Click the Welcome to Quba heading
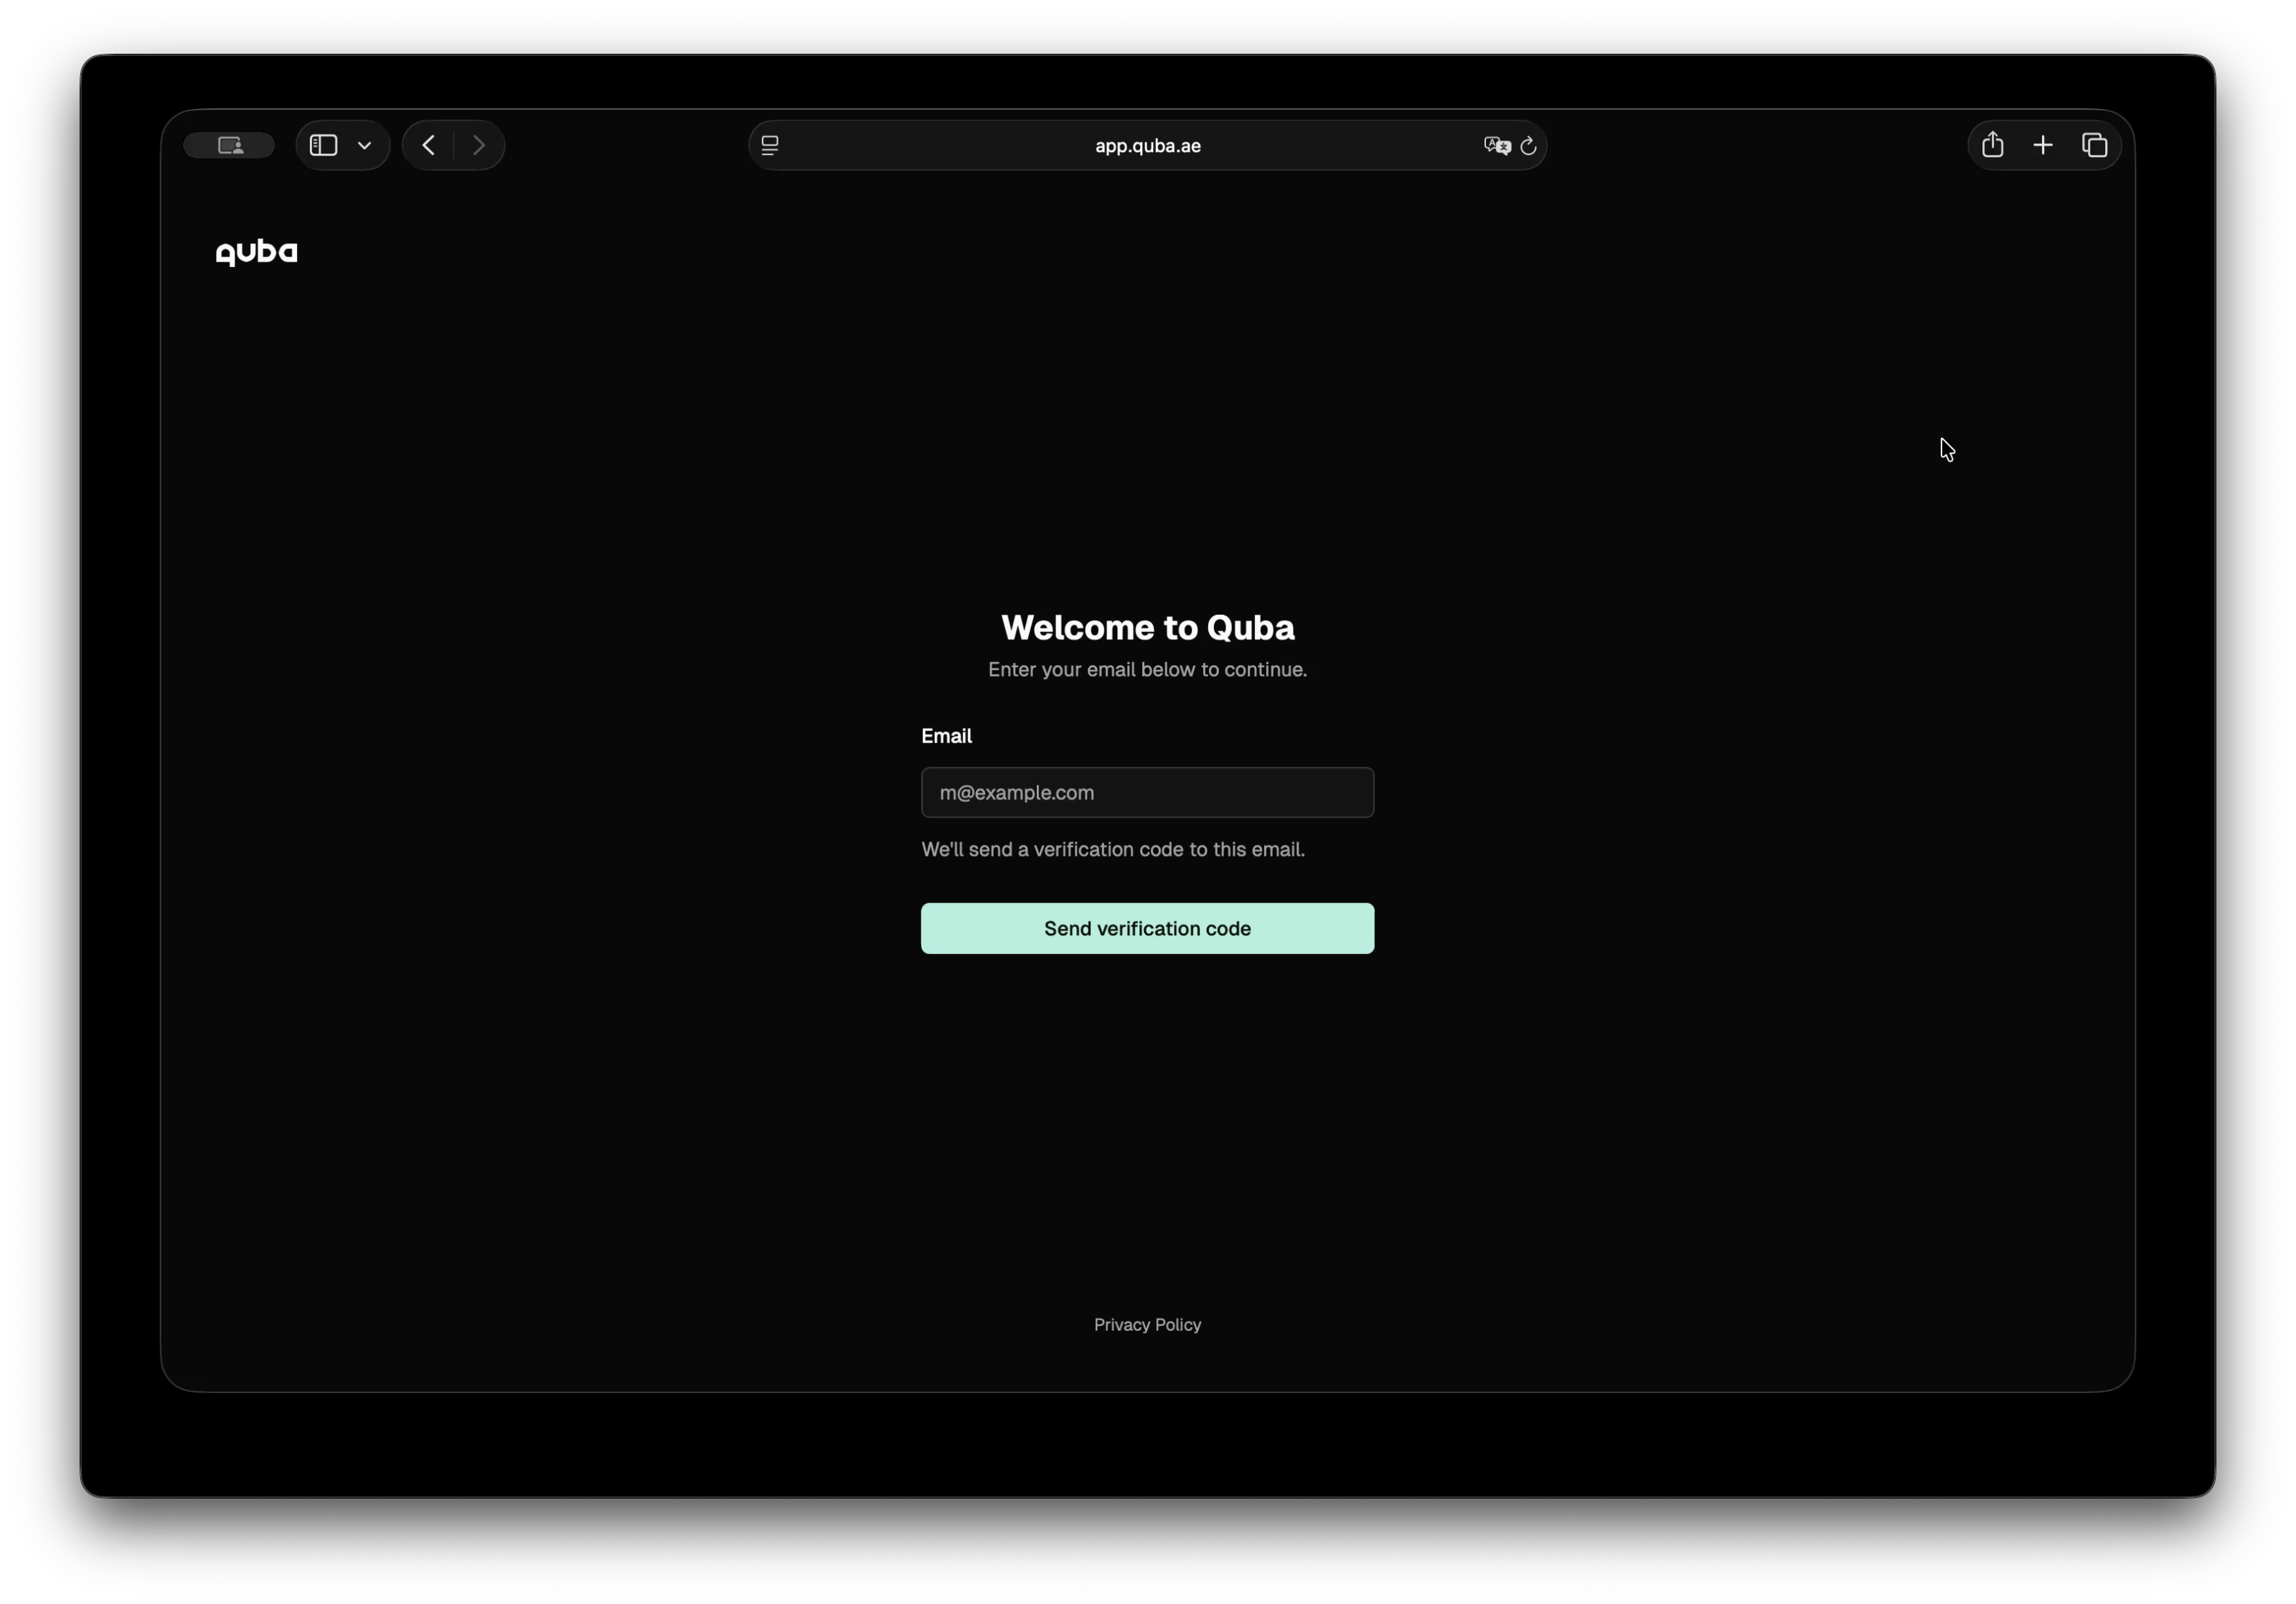The width and height of the screenshot is (2296, 1604). click(1147, 627)
